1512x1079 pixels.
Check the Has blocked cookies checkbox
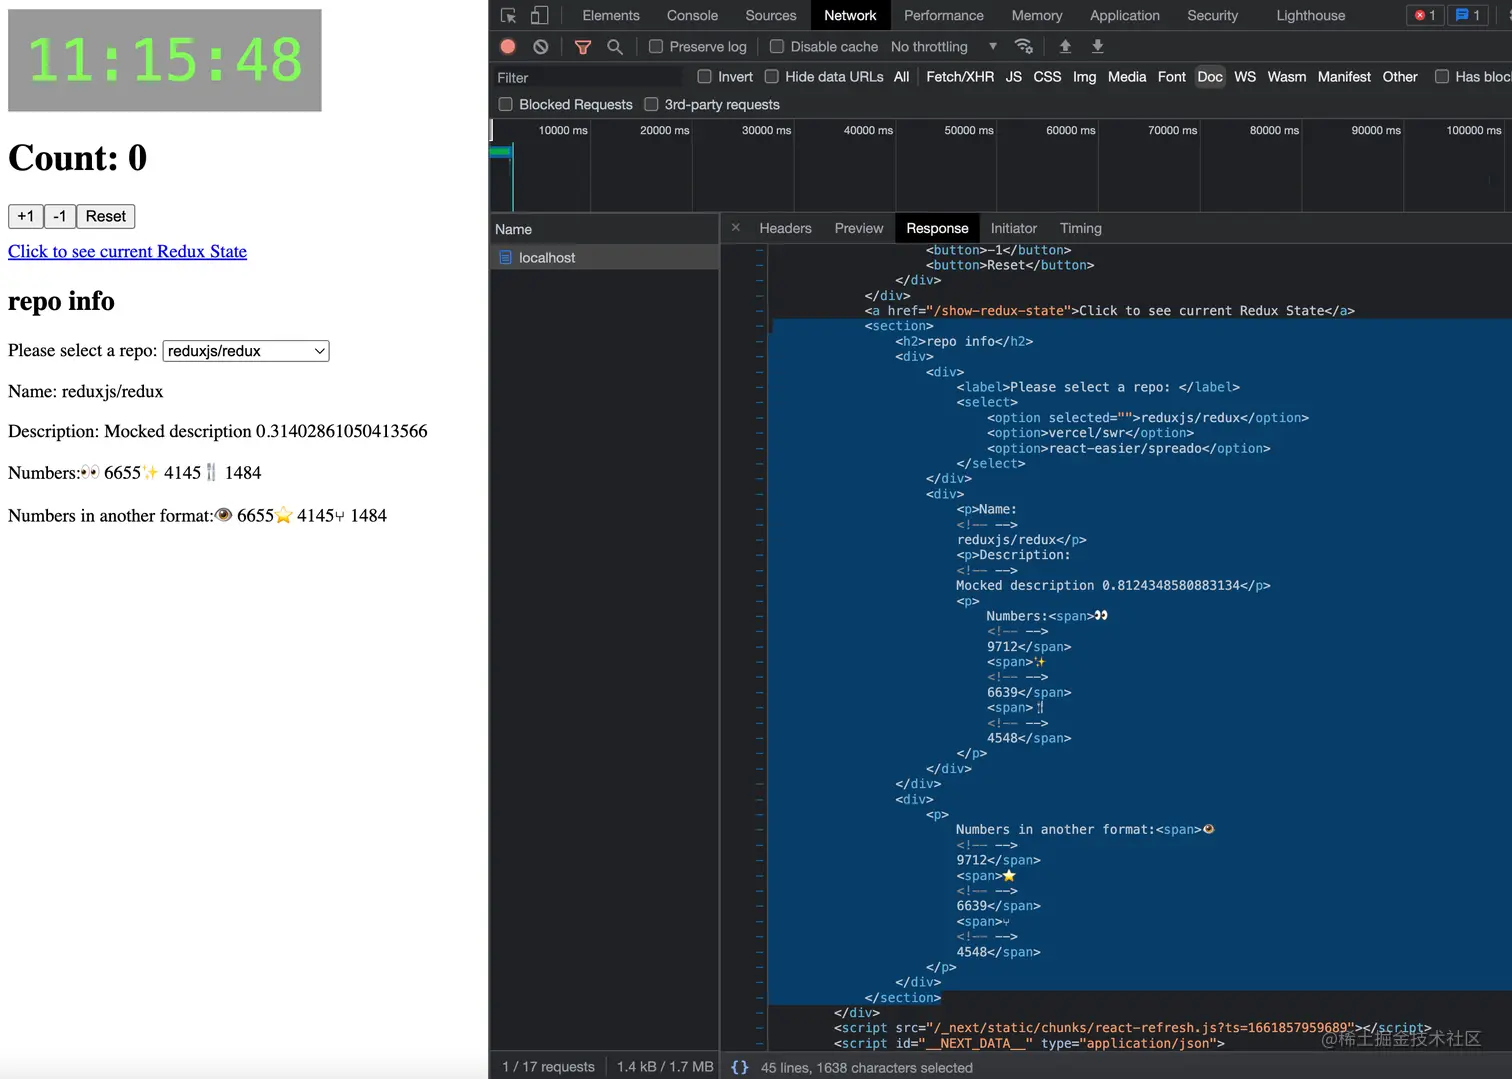click(1442, 77)
